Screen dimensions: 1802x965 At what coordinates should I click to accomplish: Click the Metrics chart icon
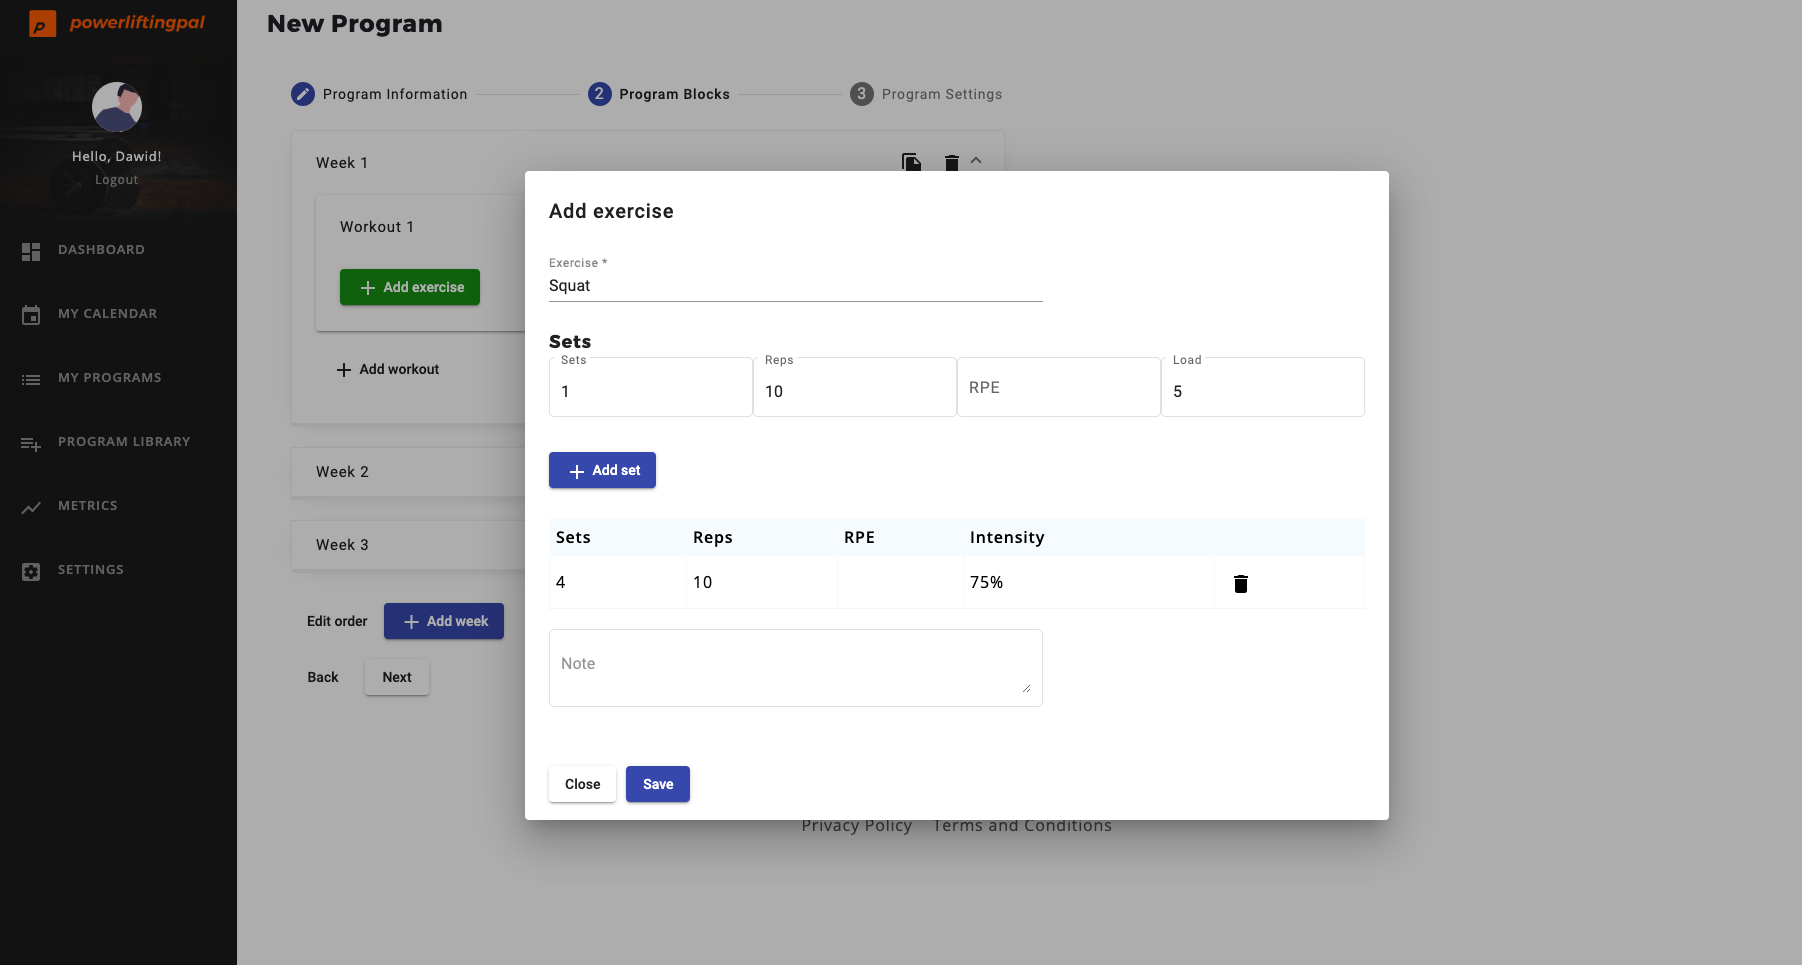31,508
